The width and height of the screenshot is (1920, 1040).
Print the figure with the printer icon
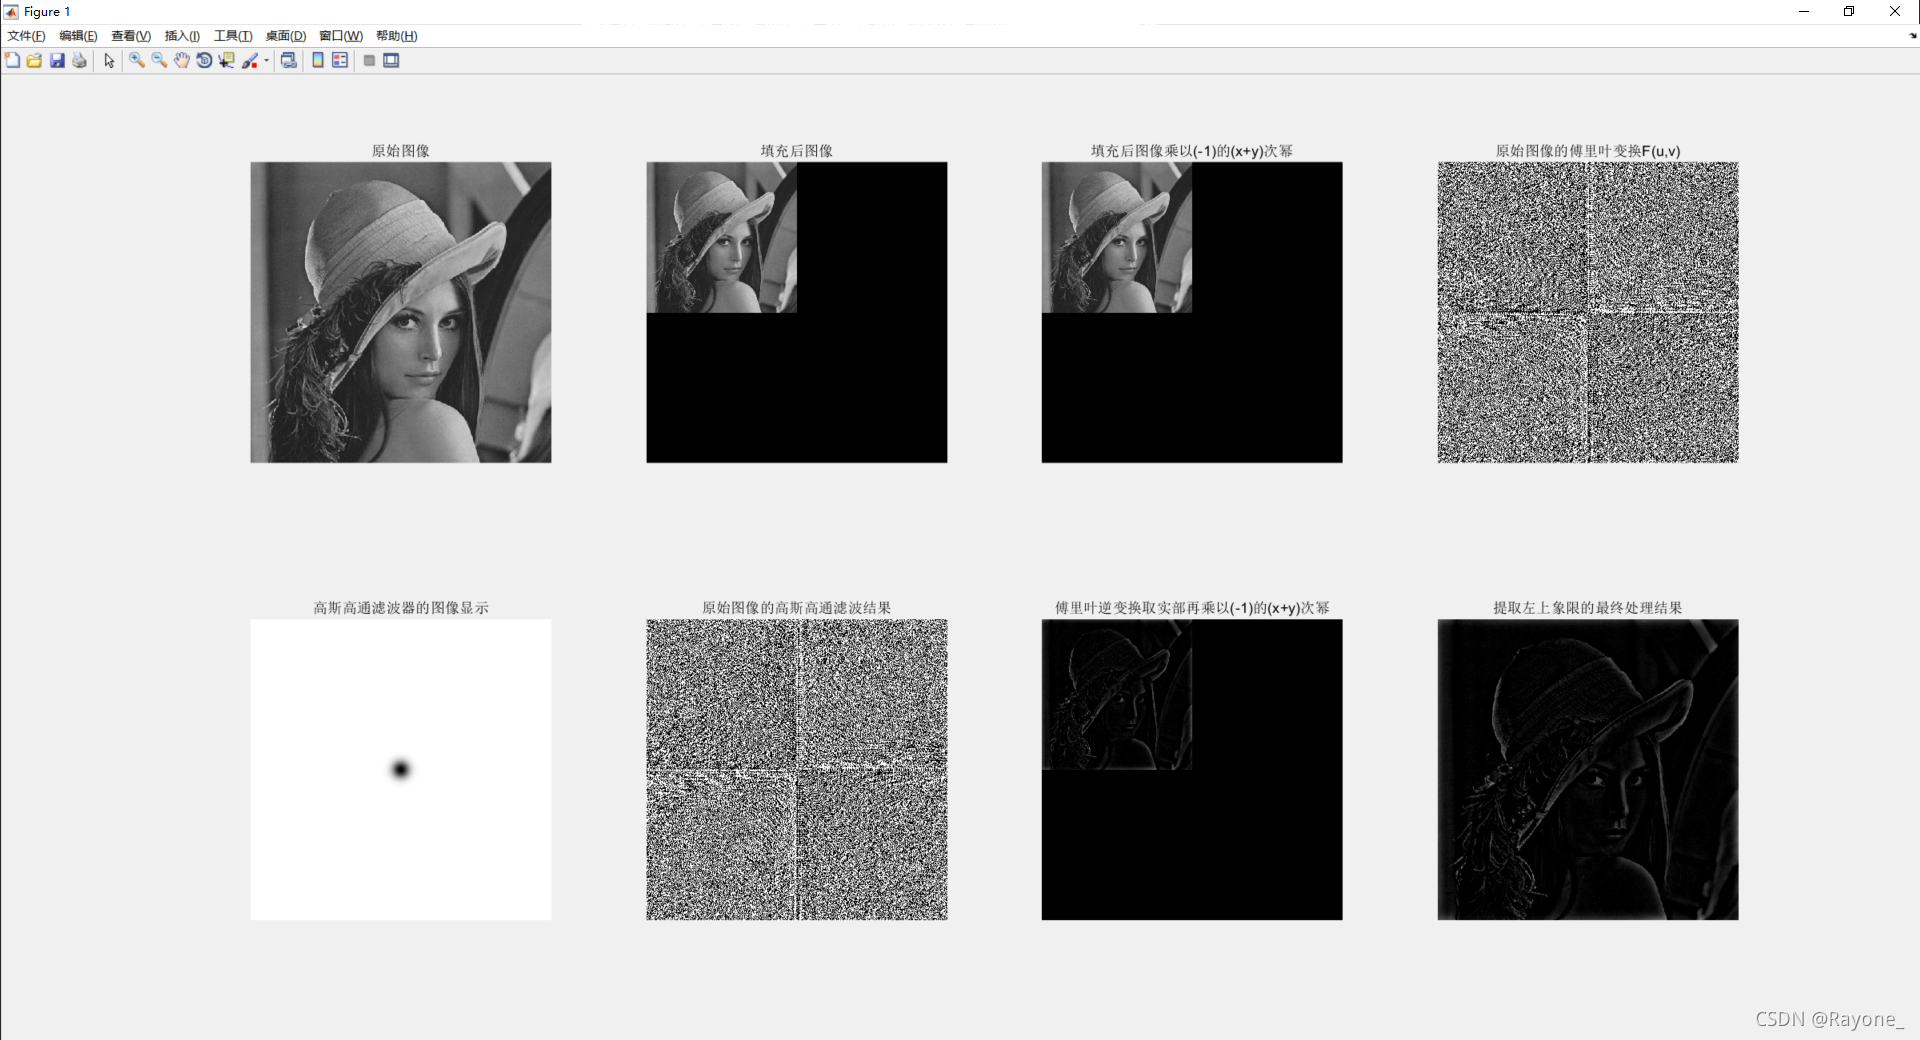(80, 61)
